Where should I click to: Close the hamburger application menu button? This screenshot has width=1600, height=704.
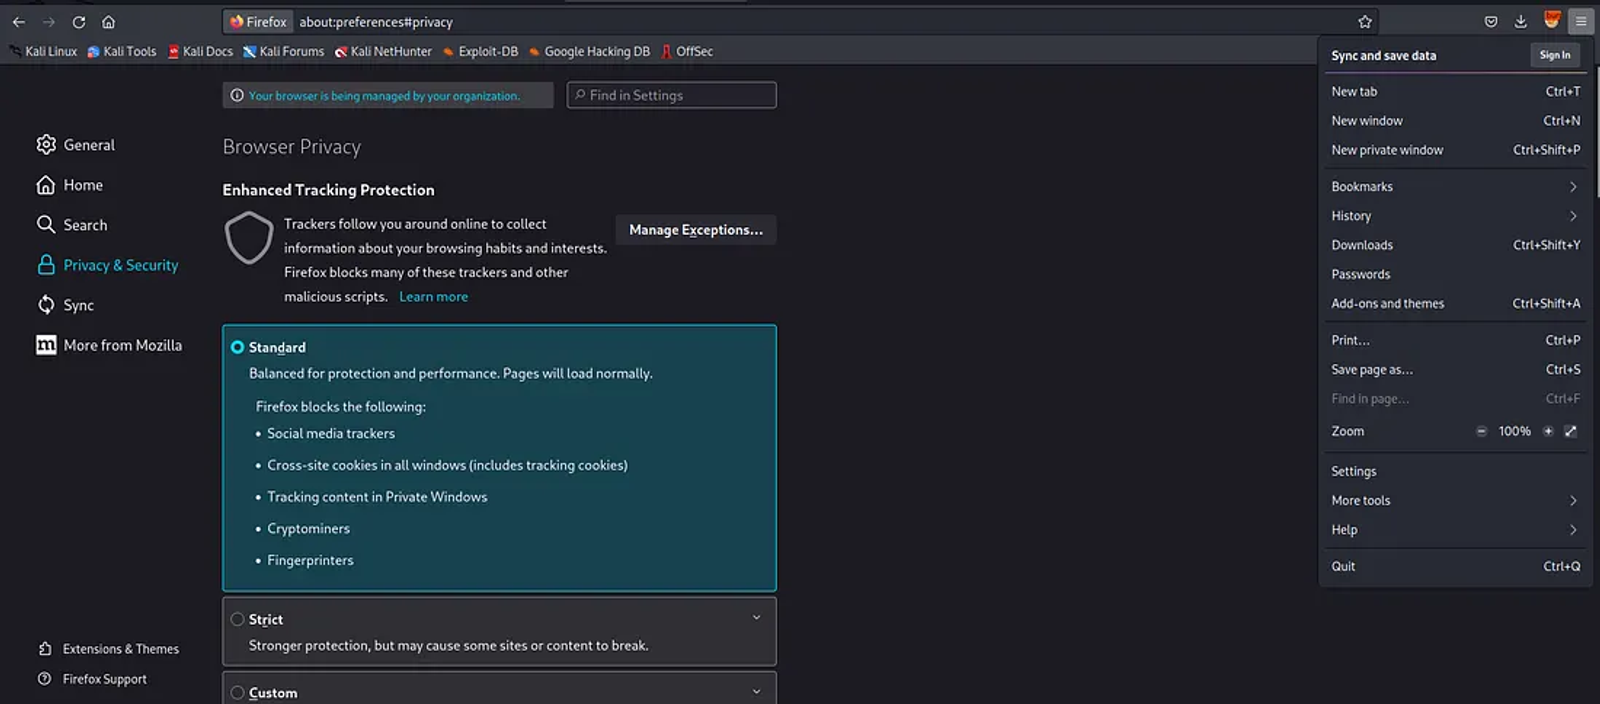[x=1581, y=22]
